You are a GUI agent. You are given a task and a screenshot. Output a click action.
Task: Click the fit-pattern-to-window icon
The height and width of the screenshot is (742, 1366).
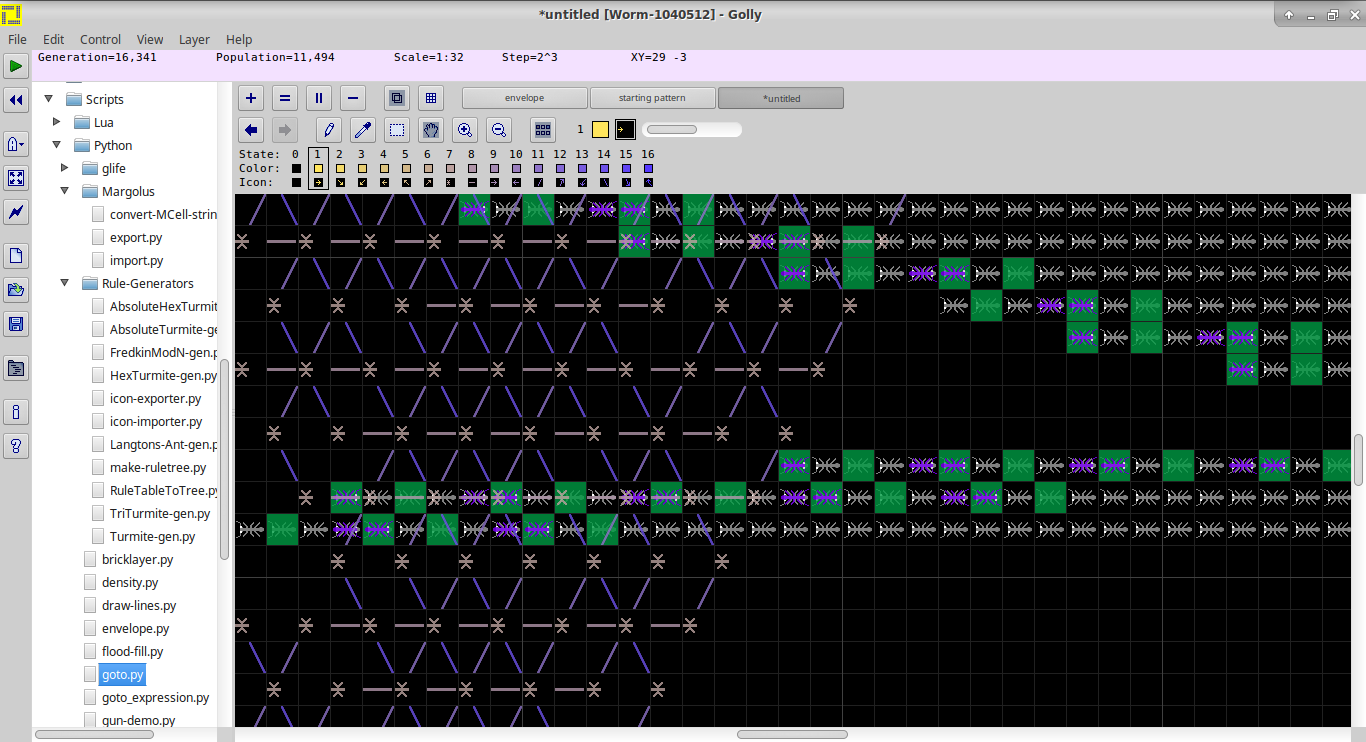[x=15, y=178]
